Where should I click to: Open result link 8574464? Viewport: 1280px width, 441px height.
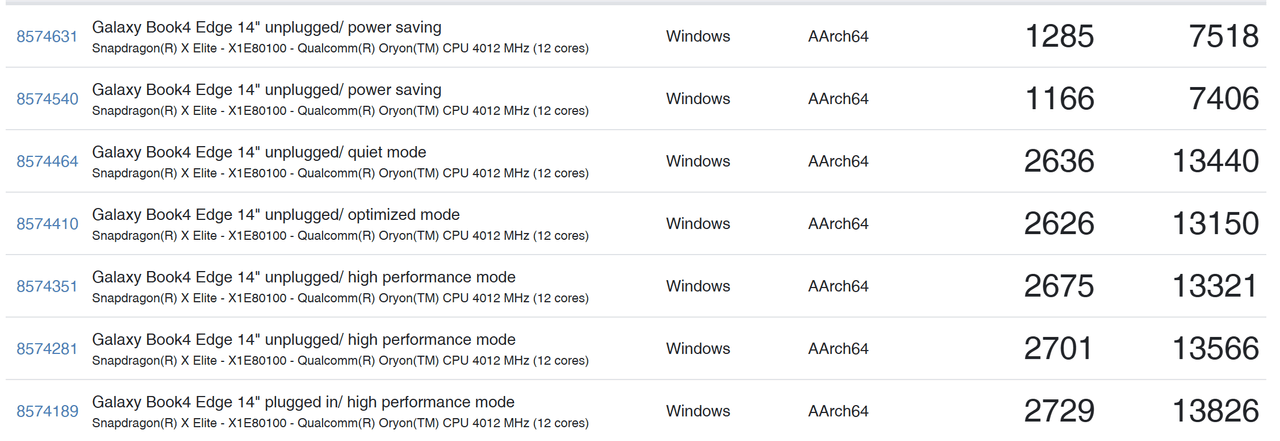(x=47, y=162)
